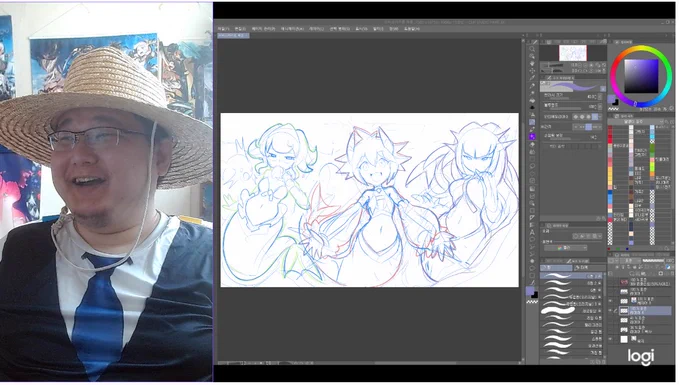Toggle eye of the selected highlighted layer
680x385 pixels.
tap(611, 310)
